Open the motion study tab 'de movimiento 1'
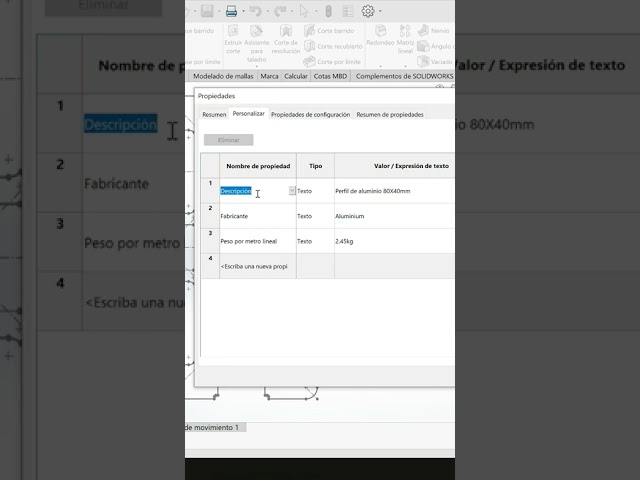This screenshot has height=480, width=640. pyautogui.click(x=215, y=428)
